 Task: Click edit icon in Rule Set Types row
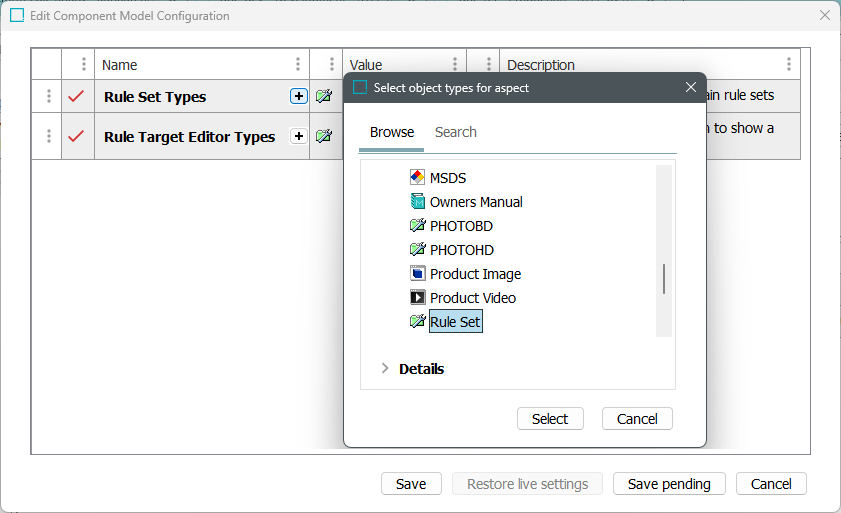coord(324,97)
